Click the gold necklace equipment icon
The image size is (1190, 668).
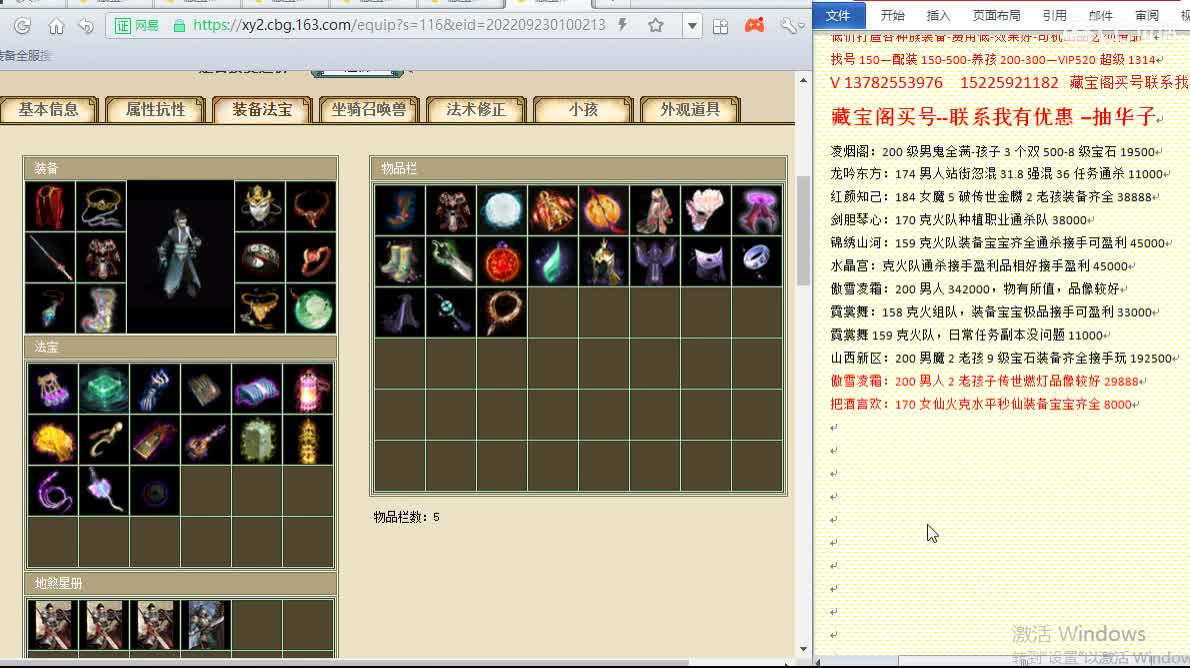(102, 206)
